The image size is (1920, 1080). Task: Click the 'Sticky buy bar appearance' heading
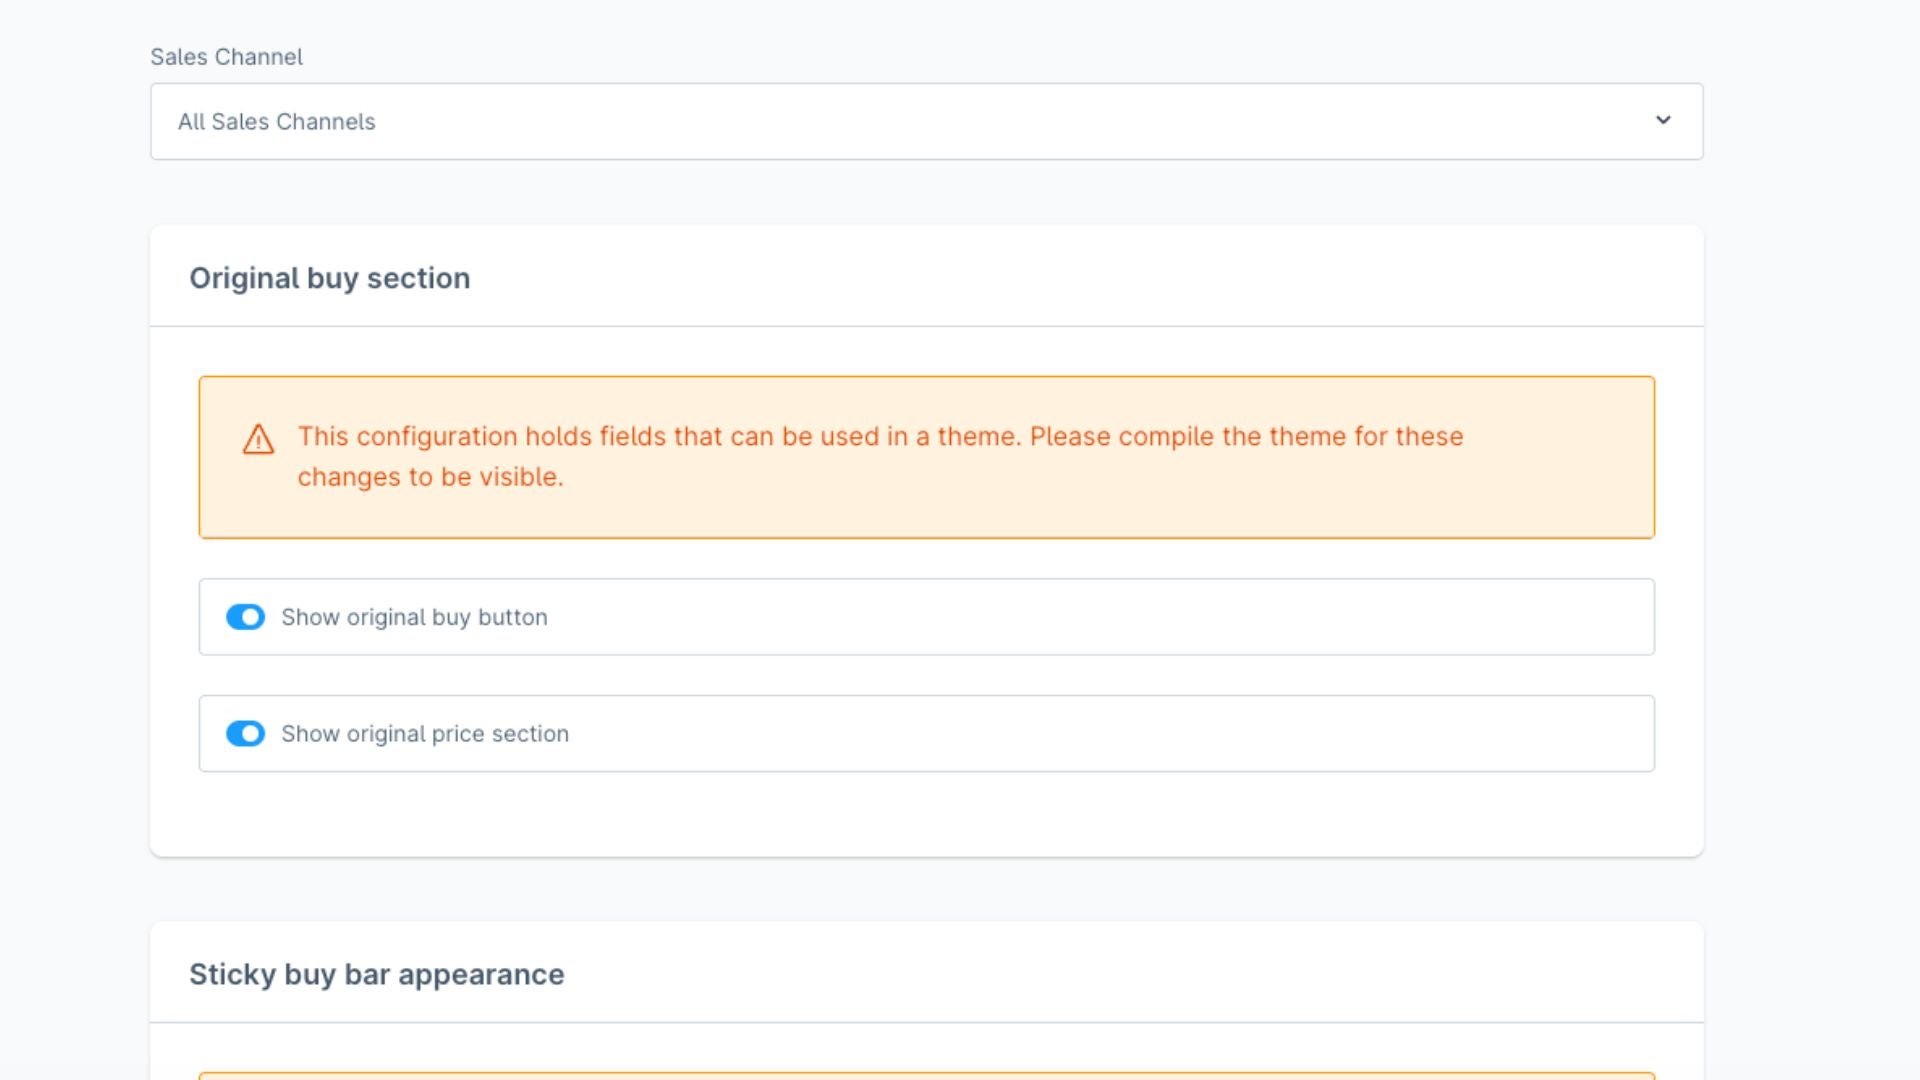point(376,974)
